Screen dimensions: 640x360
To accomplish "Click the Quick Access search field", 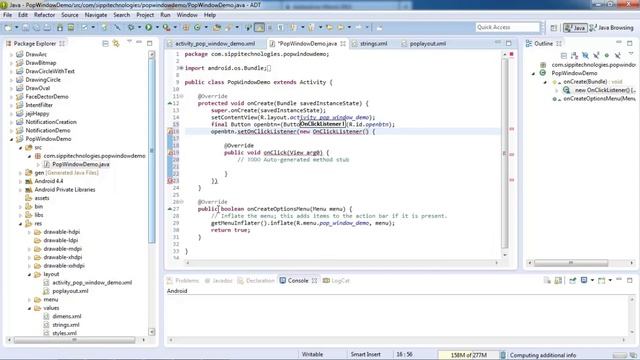I will 507,27.
